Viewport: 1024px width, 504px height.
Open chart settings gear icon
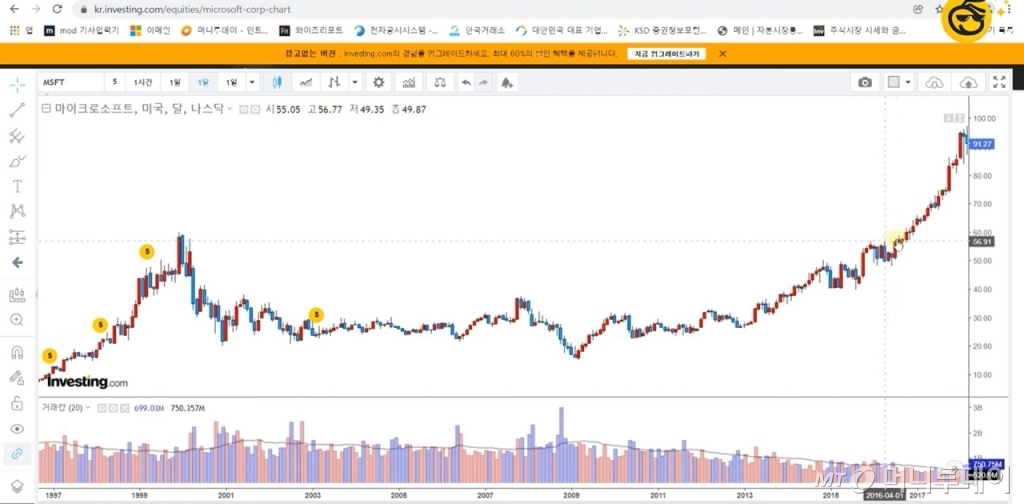(378, 82)
